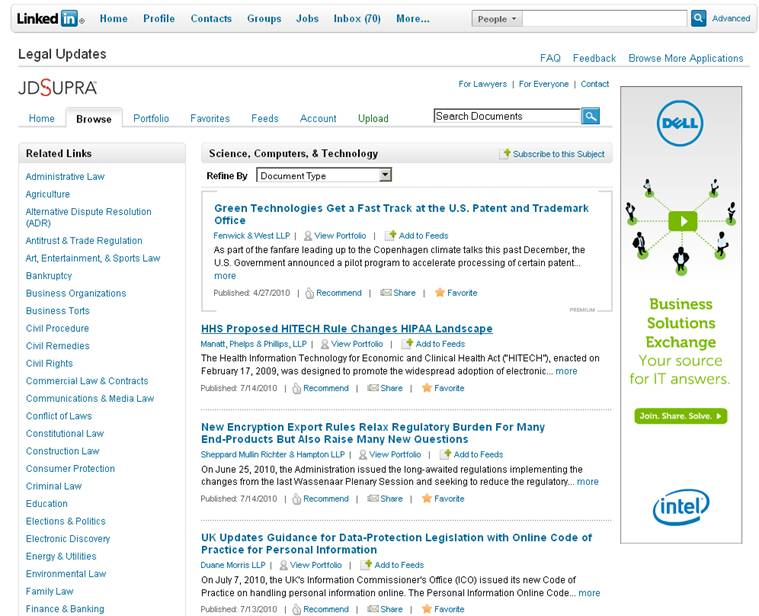This screenshot has height=616, width=759.
Task: Open Finance & Banking related link
Action: click(x=65, y=609)
